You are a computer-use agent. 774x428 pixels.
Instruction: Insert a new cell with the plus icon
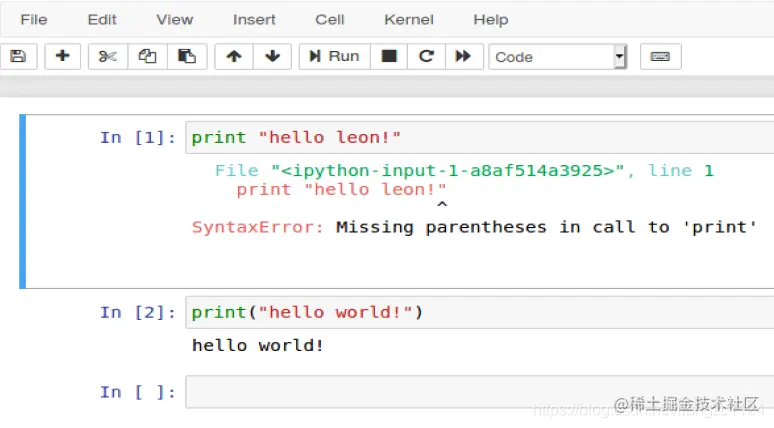(x=62, y=56)
